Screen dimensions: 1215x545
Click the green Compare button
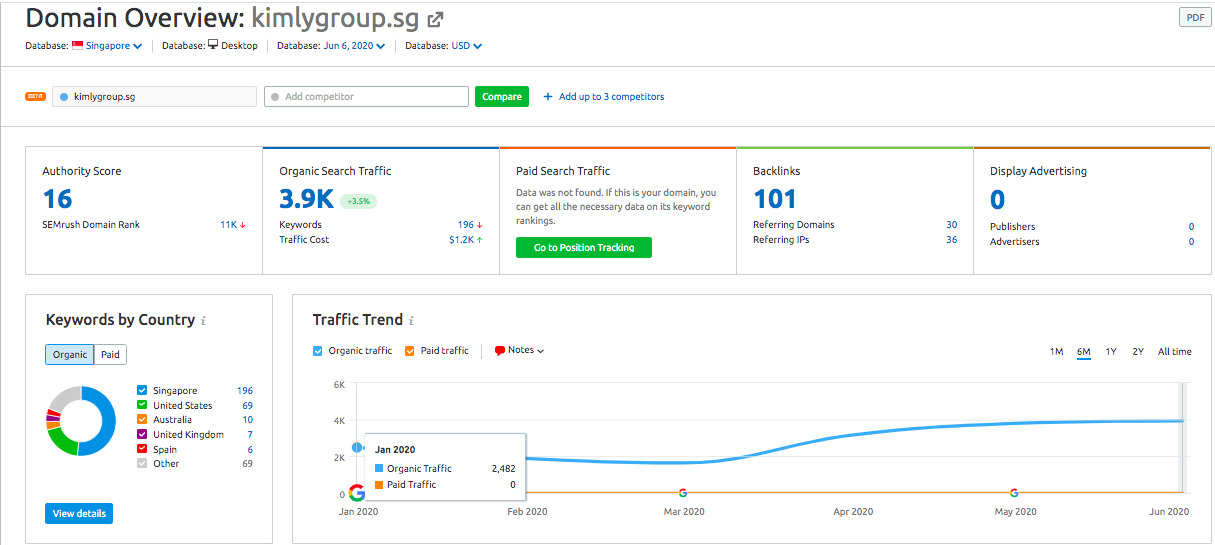click(x=502, y=97)
